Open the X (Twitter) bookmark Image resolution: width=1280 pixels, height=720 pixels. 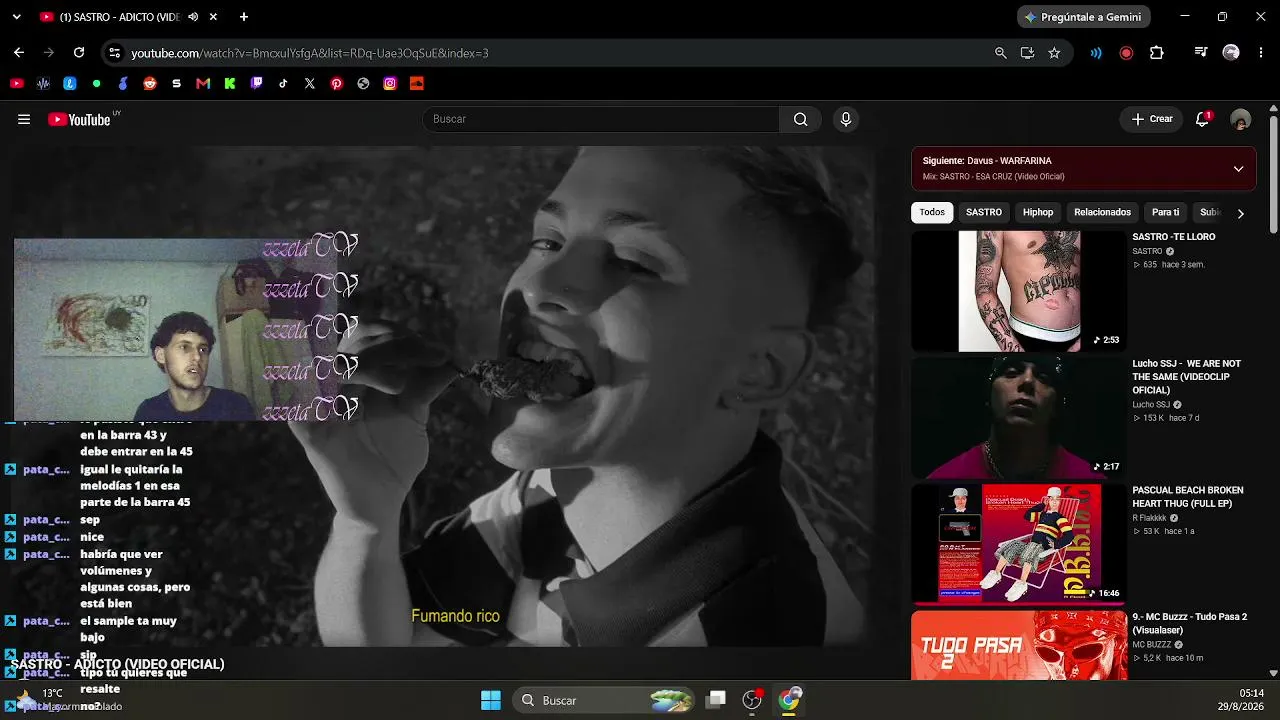[310, 84]
